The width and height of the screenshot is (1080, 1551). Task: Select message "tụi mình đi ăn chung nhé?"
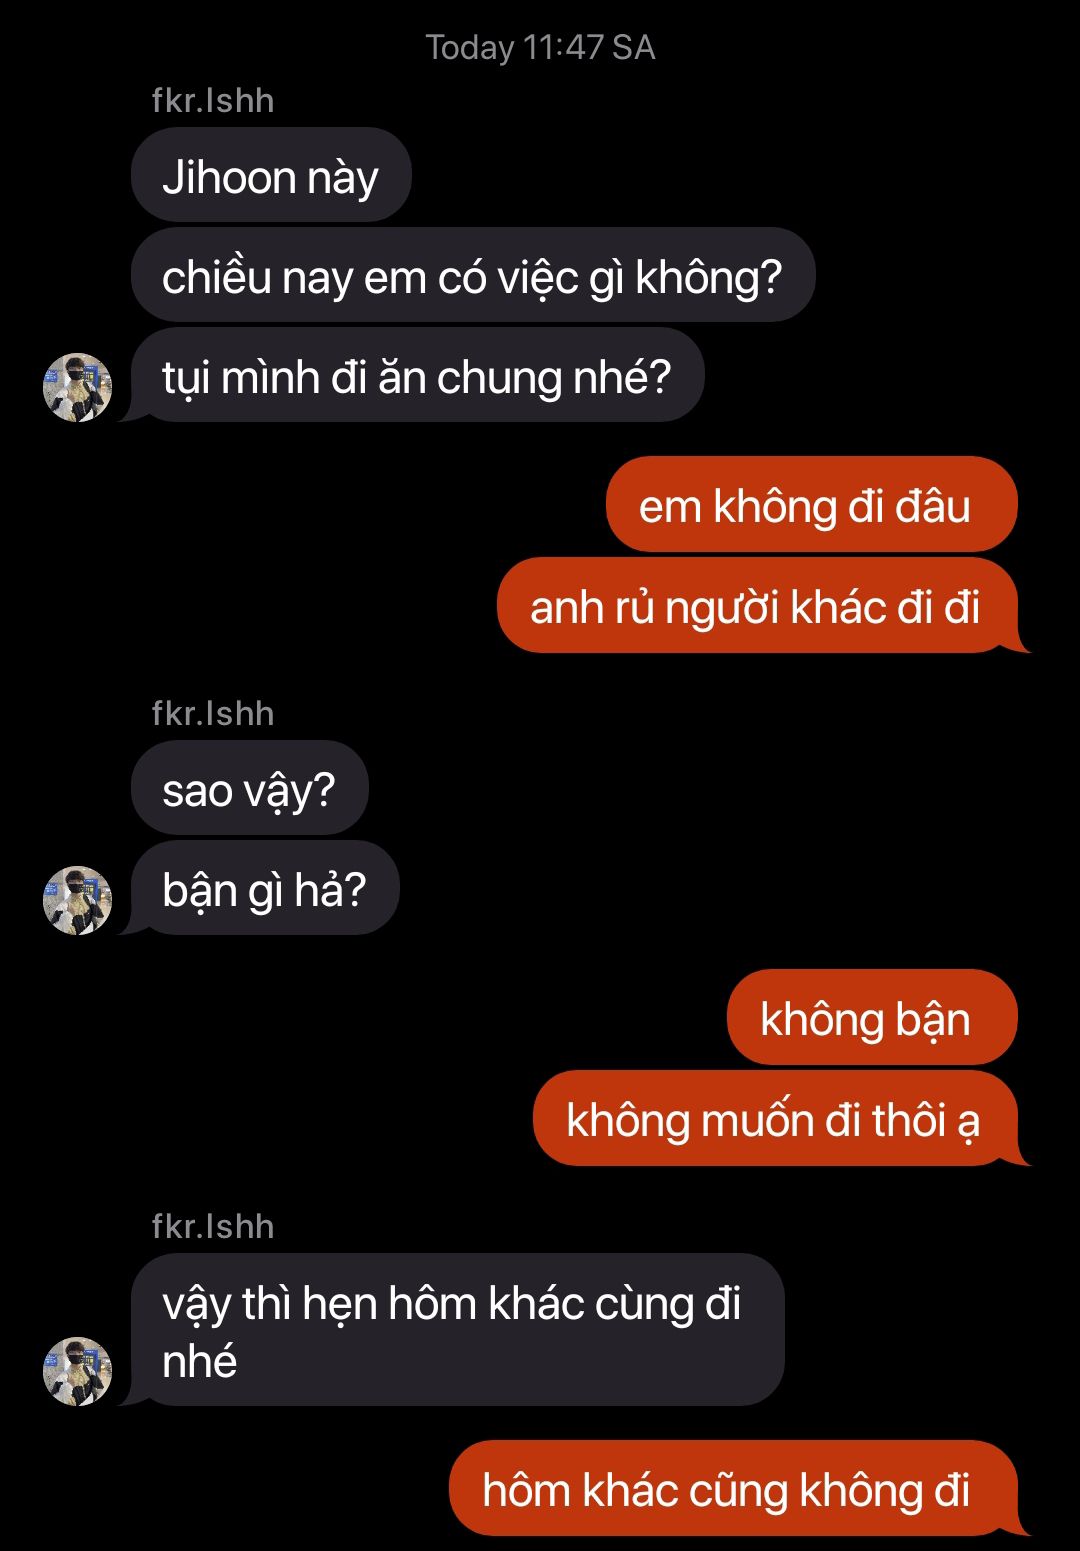(x=417, y=375)
